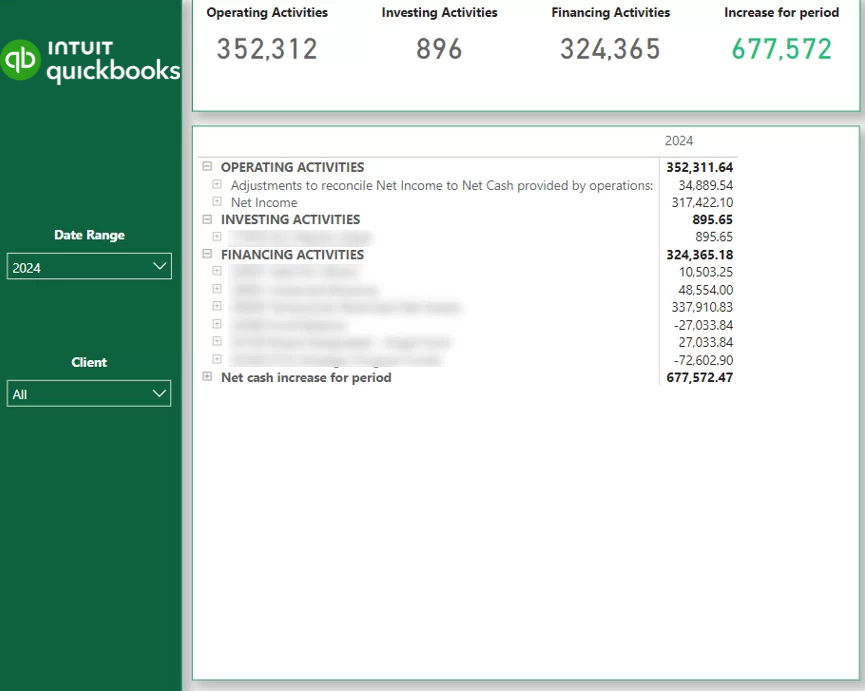Screen dimensions: 865x691
Task: Click the green Increase for period total 677,572
Action: coord(781,49)
